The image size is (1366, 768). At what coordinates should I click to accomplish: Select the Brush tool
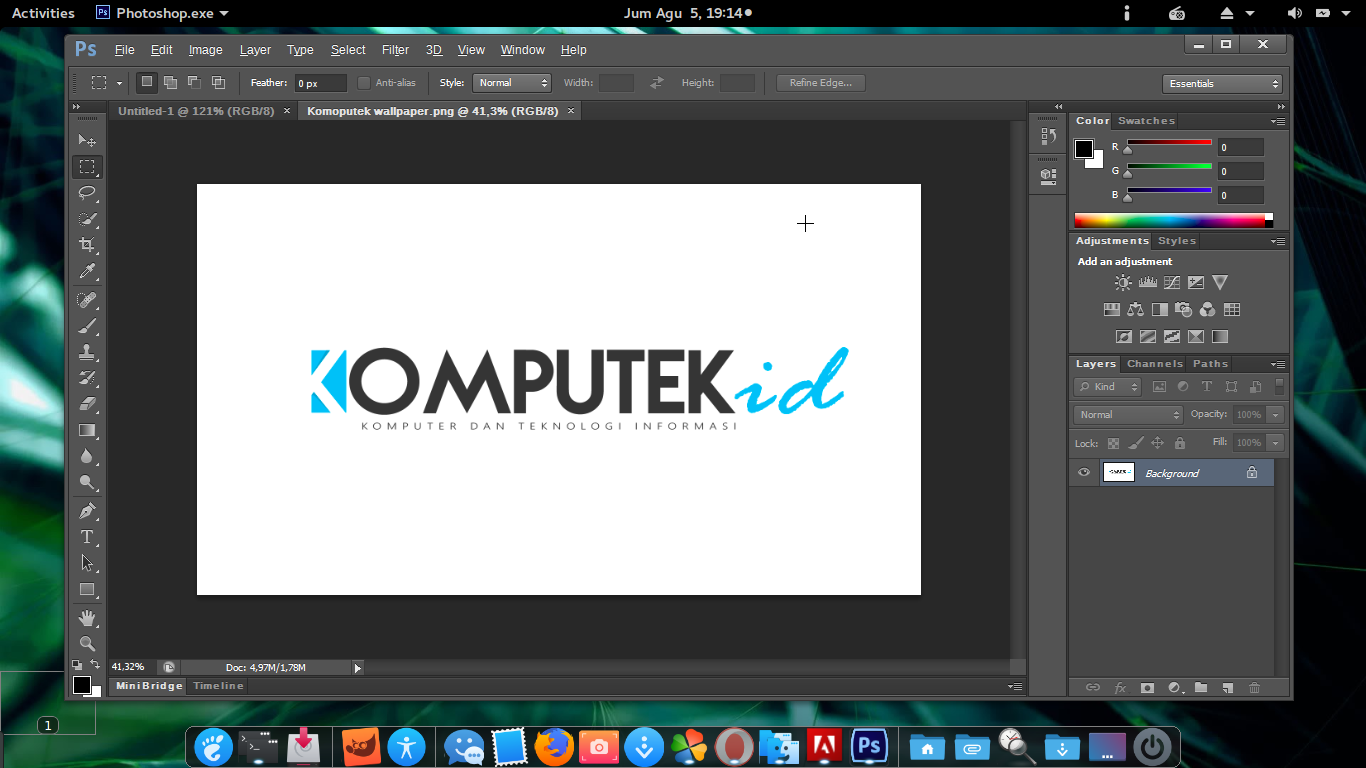tap(87, 326)
